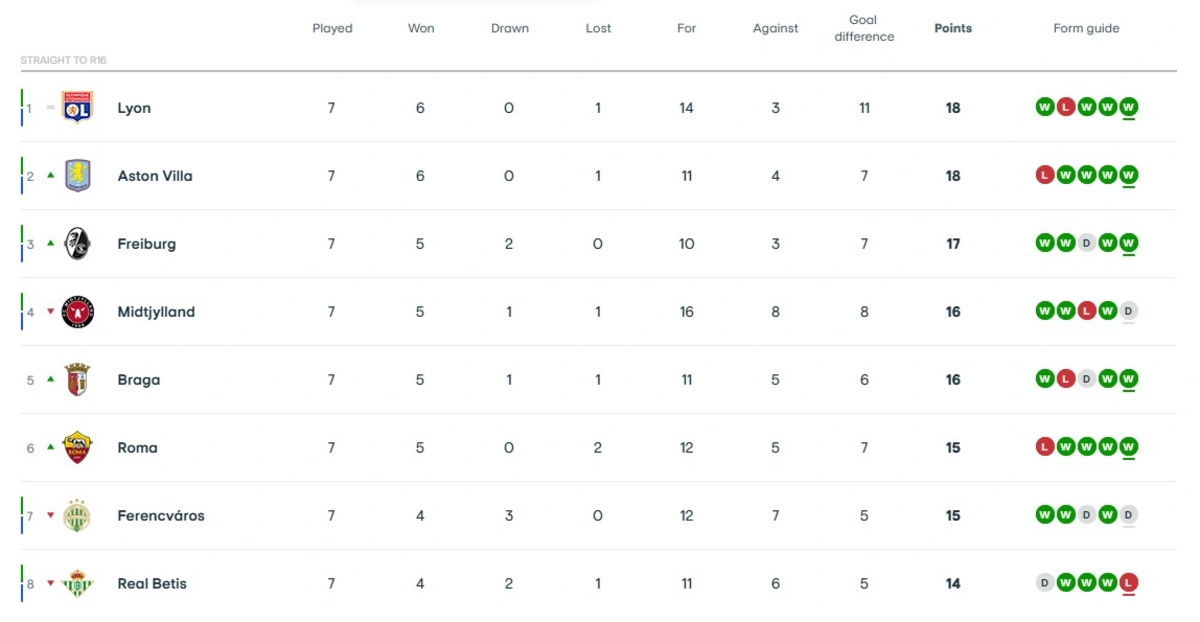Click the Midtjylland club crest
Viewport: 1200px width, 622px height.
pyautogui.click(x=77, y=311)
